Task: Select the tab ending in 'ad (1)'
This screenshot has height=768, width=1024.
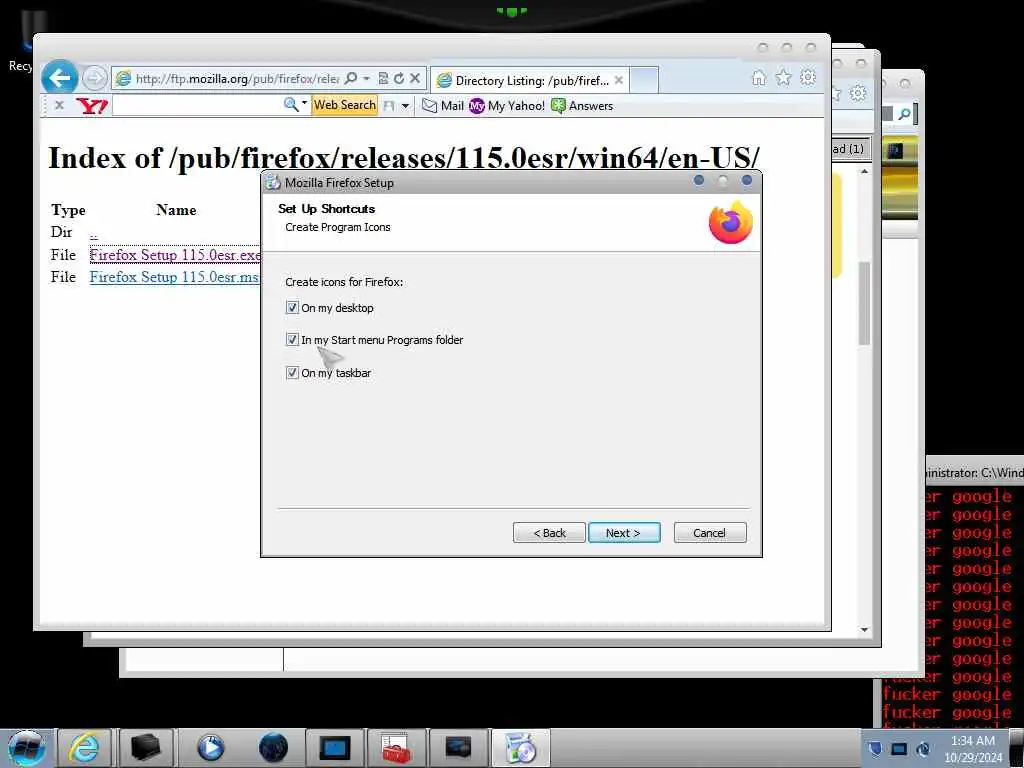Action: [851, 149]
